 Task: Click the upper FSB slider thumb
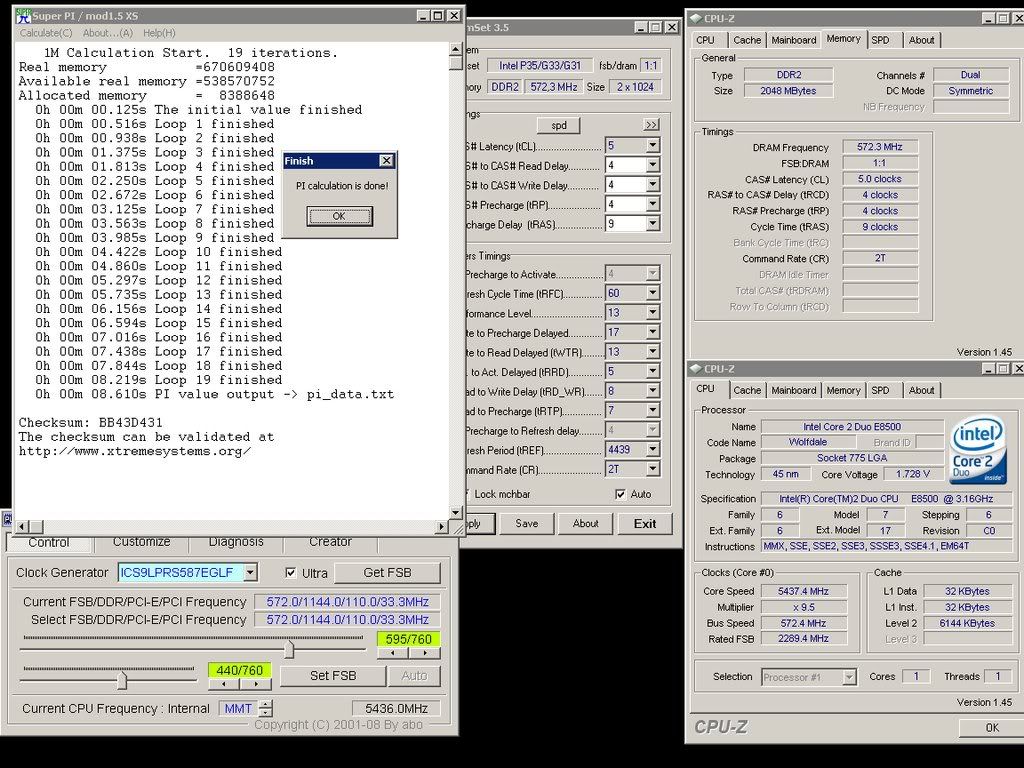(289, 649)
